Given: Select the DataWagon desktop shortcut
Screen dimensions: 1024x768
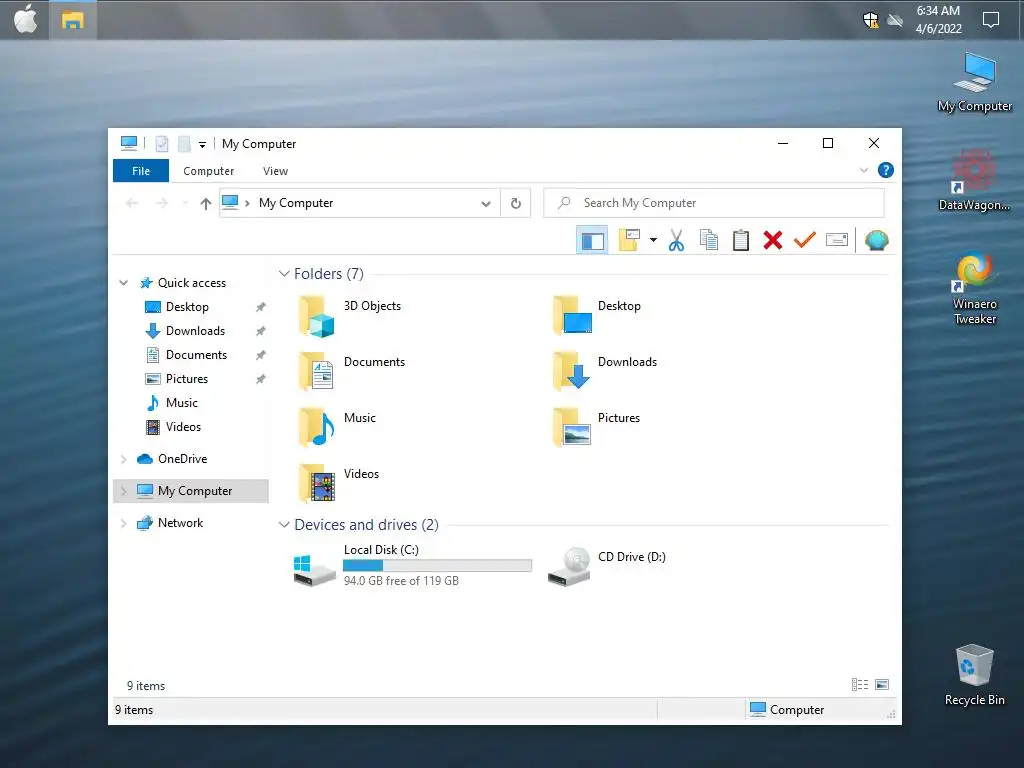Looking at the screenshot, I should pos(974,181).
